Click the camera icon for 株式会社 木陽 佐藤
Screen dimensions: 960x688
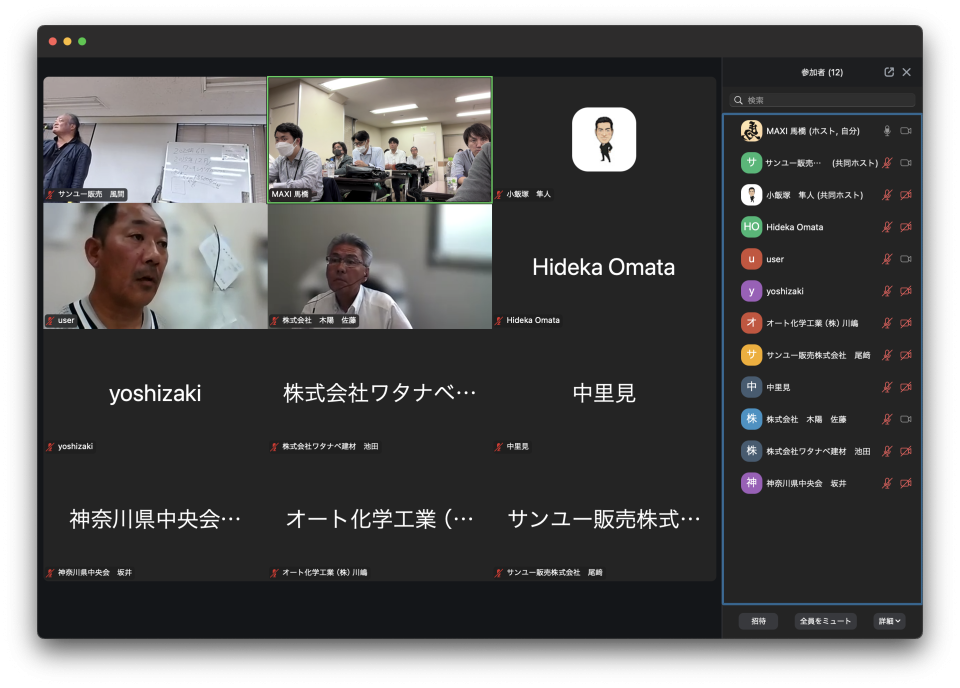[x=906, y=419]
